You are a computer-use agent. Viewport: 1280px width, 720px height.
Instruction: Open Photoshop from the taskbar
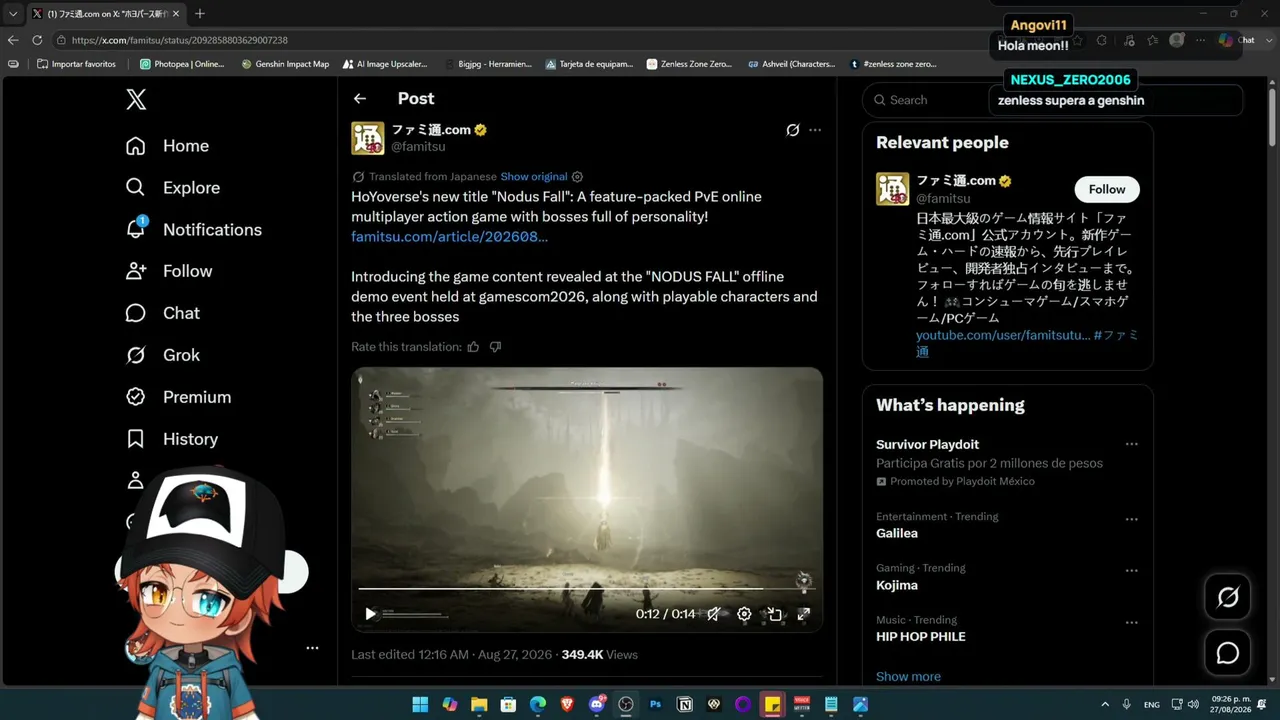656,704
